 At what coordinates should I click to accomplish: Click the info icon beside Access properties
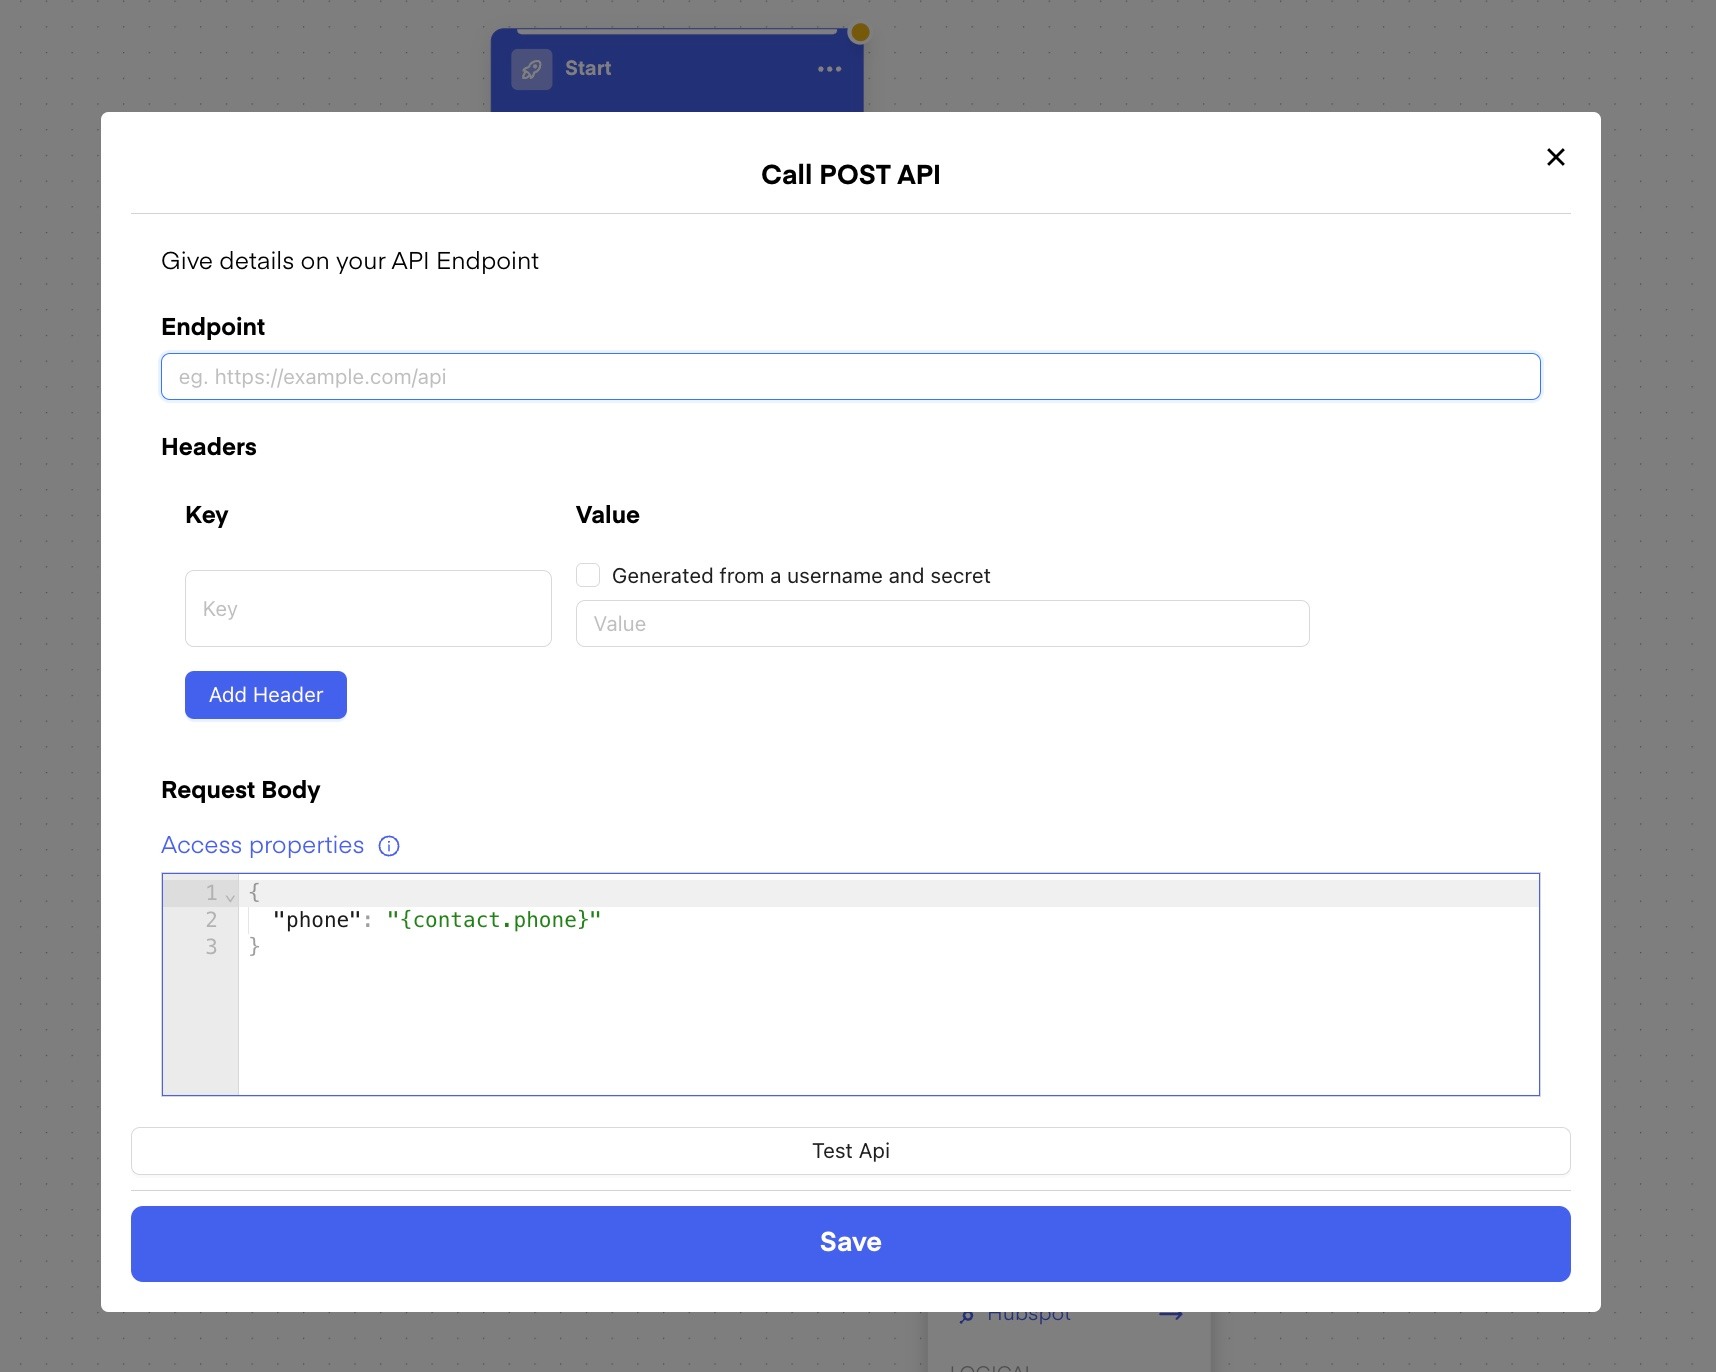(x=389, y=846)
